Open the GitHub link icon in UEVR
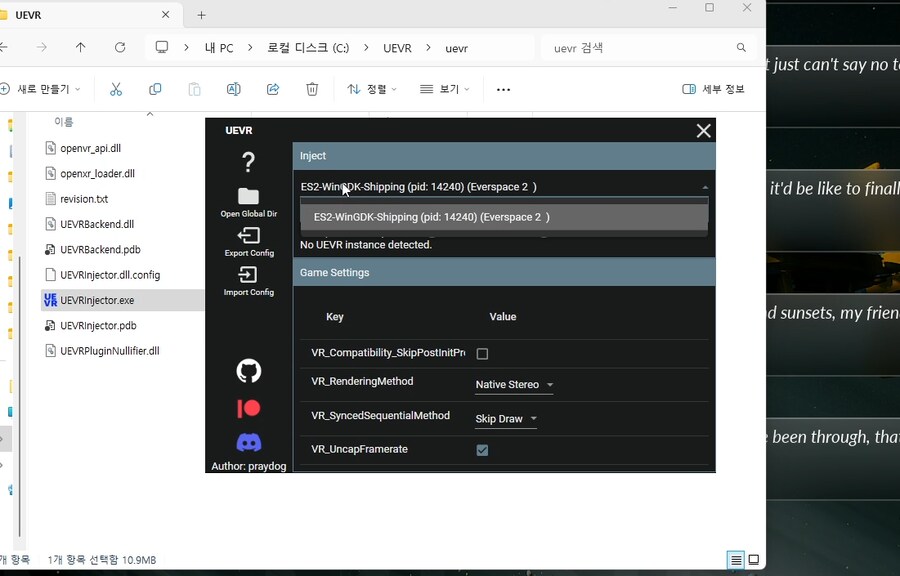This screenshot has height=576, width=900. tap(249, 371)
